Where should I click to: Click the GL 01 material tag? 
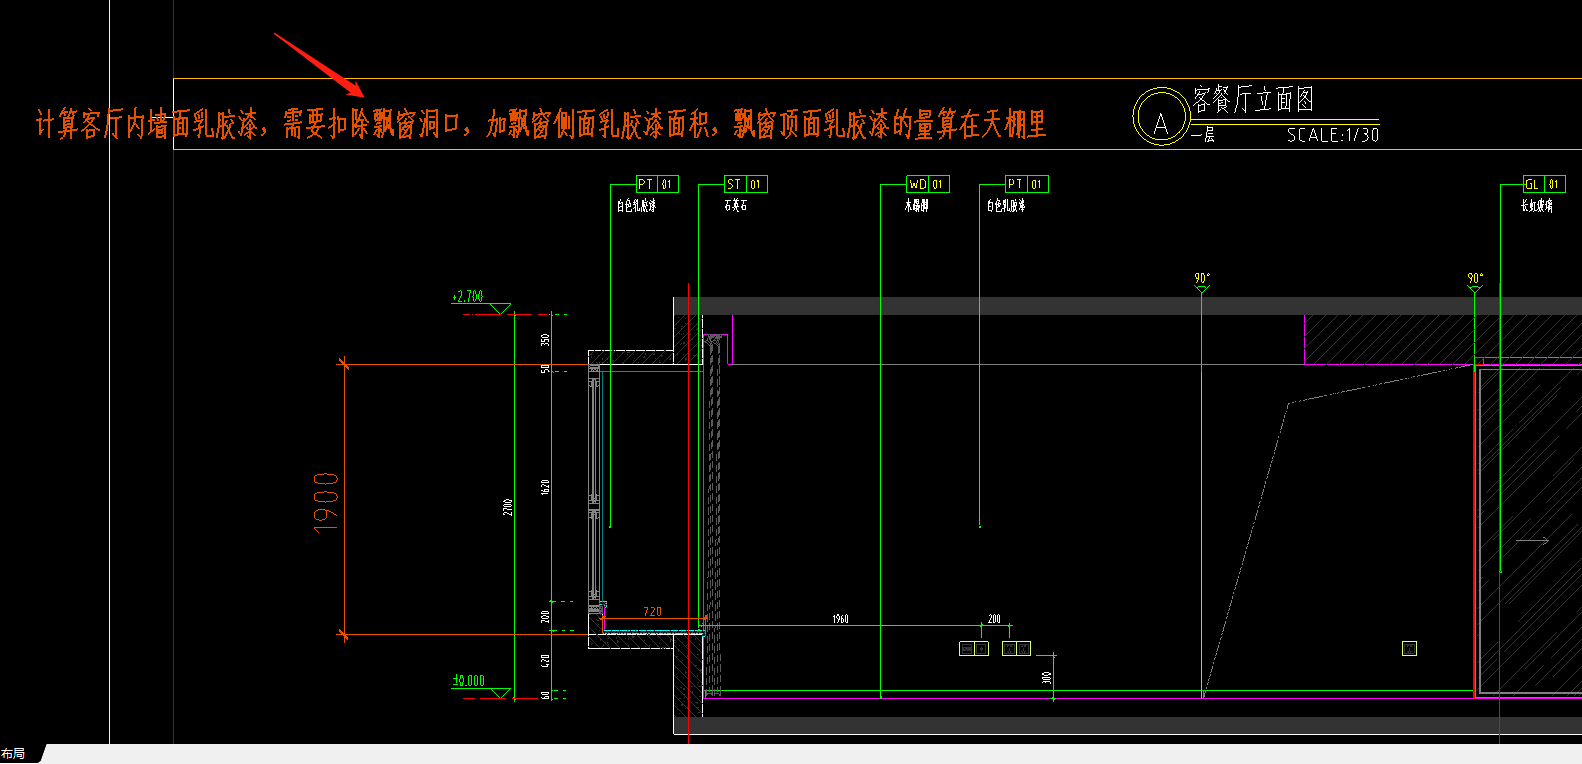[1544, 184]
